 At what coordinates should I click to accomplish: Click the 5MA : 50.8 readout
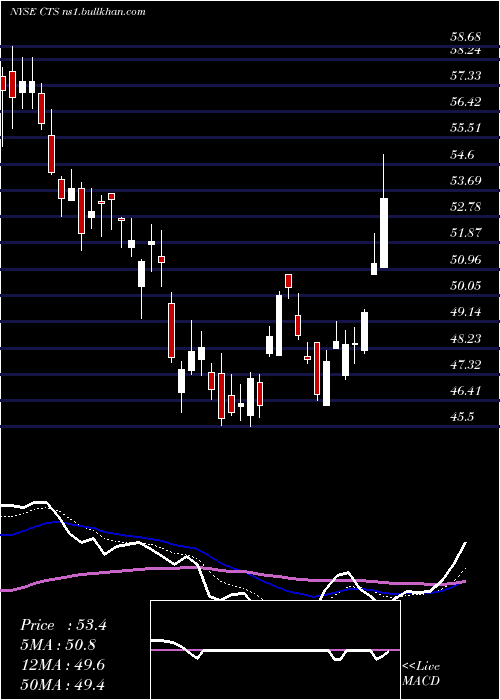(58, 645)
